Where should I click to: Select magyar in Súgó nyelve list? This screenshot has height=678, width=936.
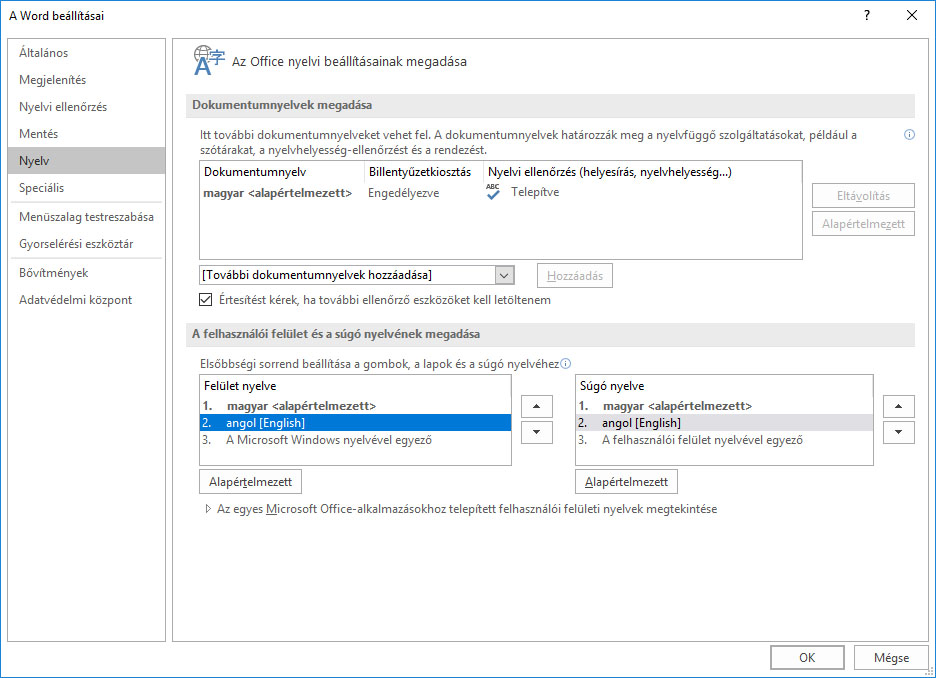pyautogui.click(x=724, y=406)
